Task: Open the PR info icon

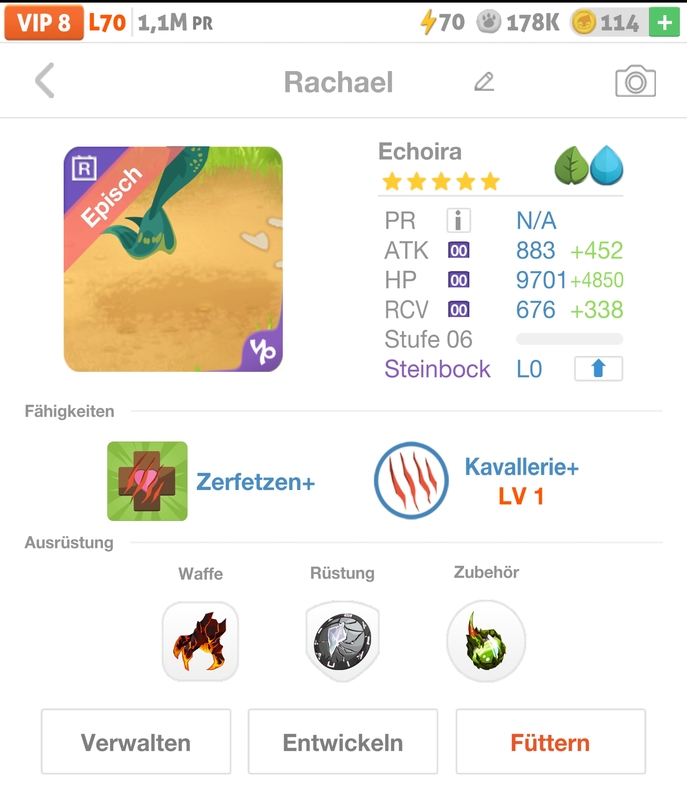Action: [x=458, y=221]
